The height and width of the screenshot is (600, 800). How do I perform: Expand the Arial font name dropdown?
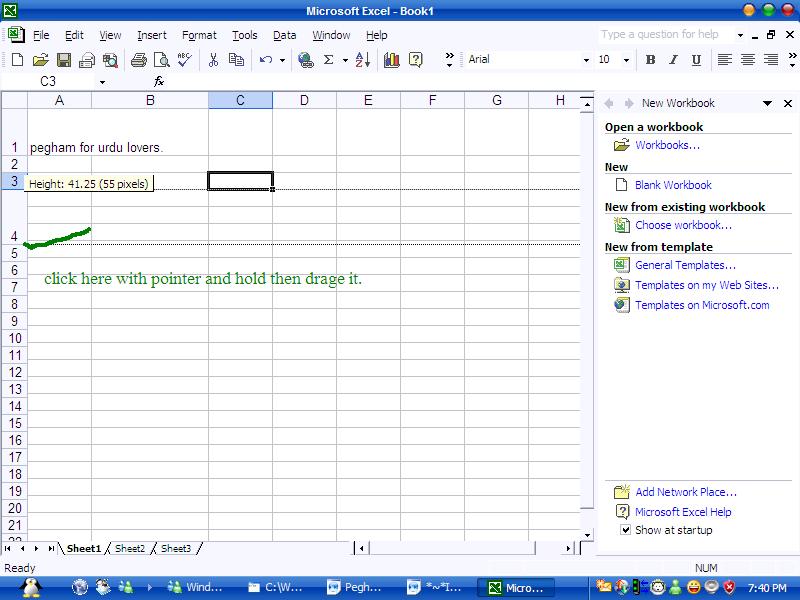pos(586,60)
